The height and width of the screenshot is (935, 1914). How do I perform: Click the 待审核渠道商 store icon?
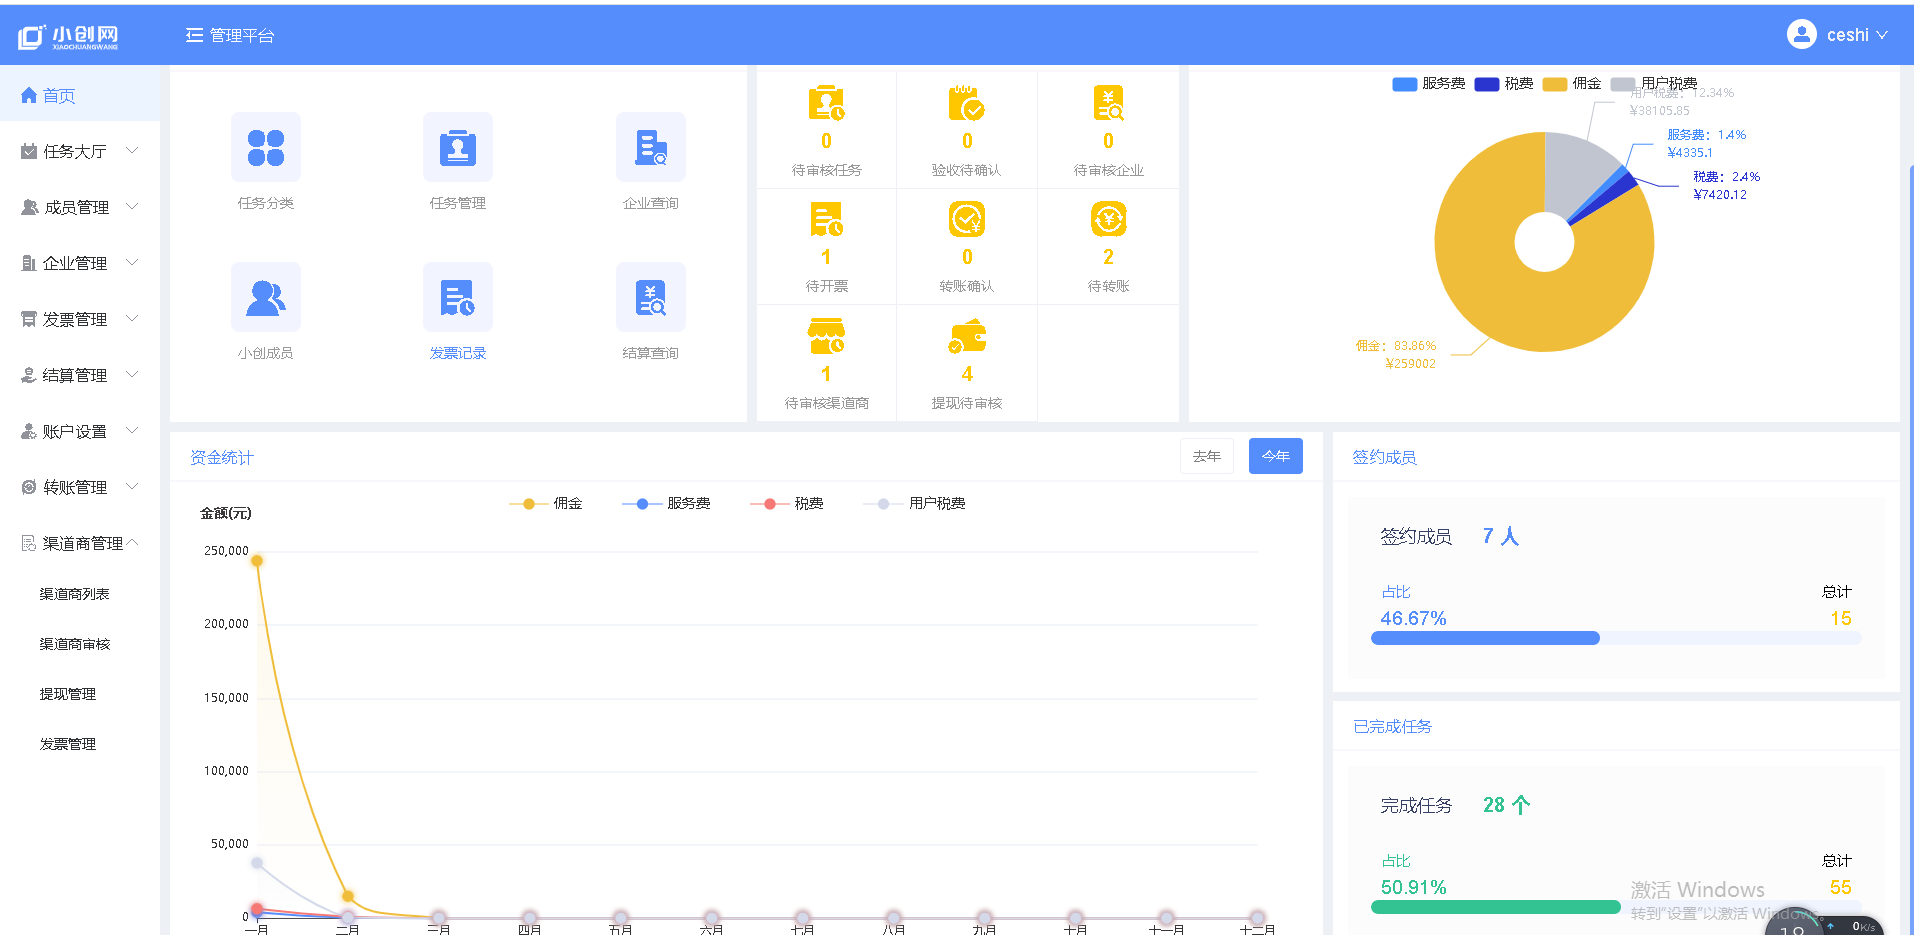pos(826,337)
